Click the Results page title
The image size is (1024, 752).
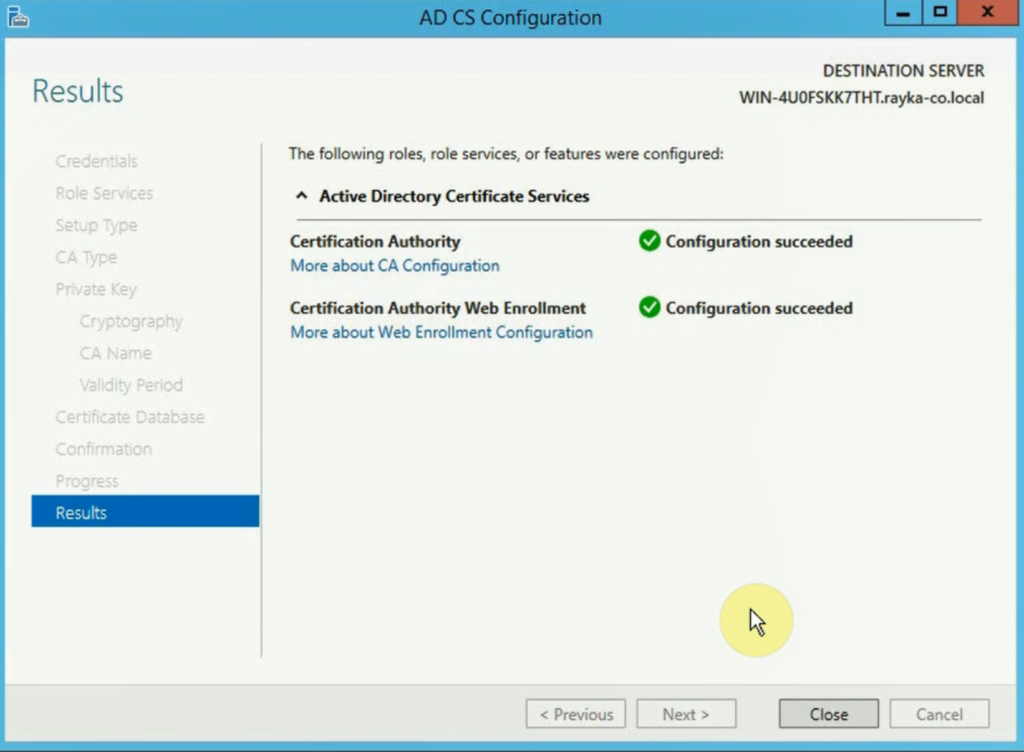click(78, 91)
